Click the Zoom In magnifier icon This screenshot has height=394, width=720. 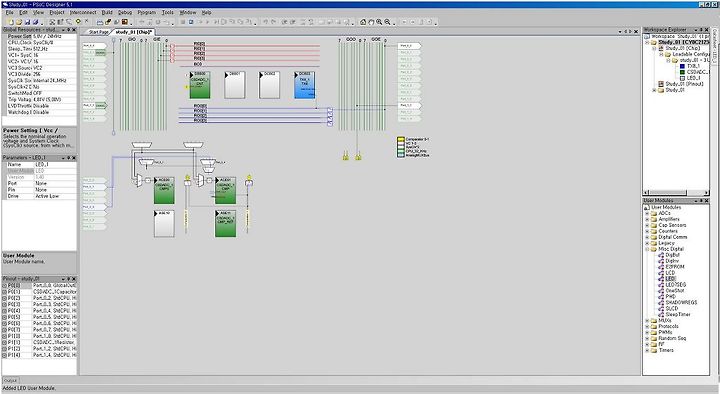tap(379, 22)
